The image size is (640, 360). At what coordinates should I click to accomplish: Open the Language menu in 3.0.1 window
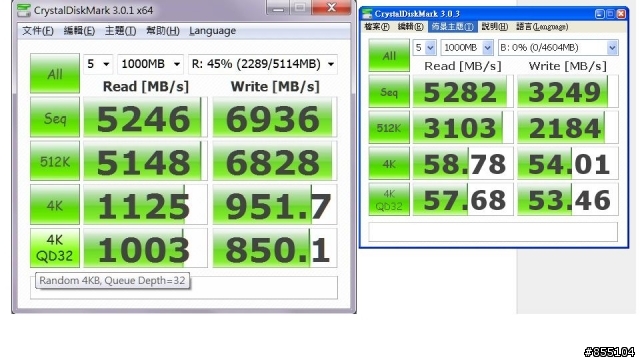click(x=212, y=31)
